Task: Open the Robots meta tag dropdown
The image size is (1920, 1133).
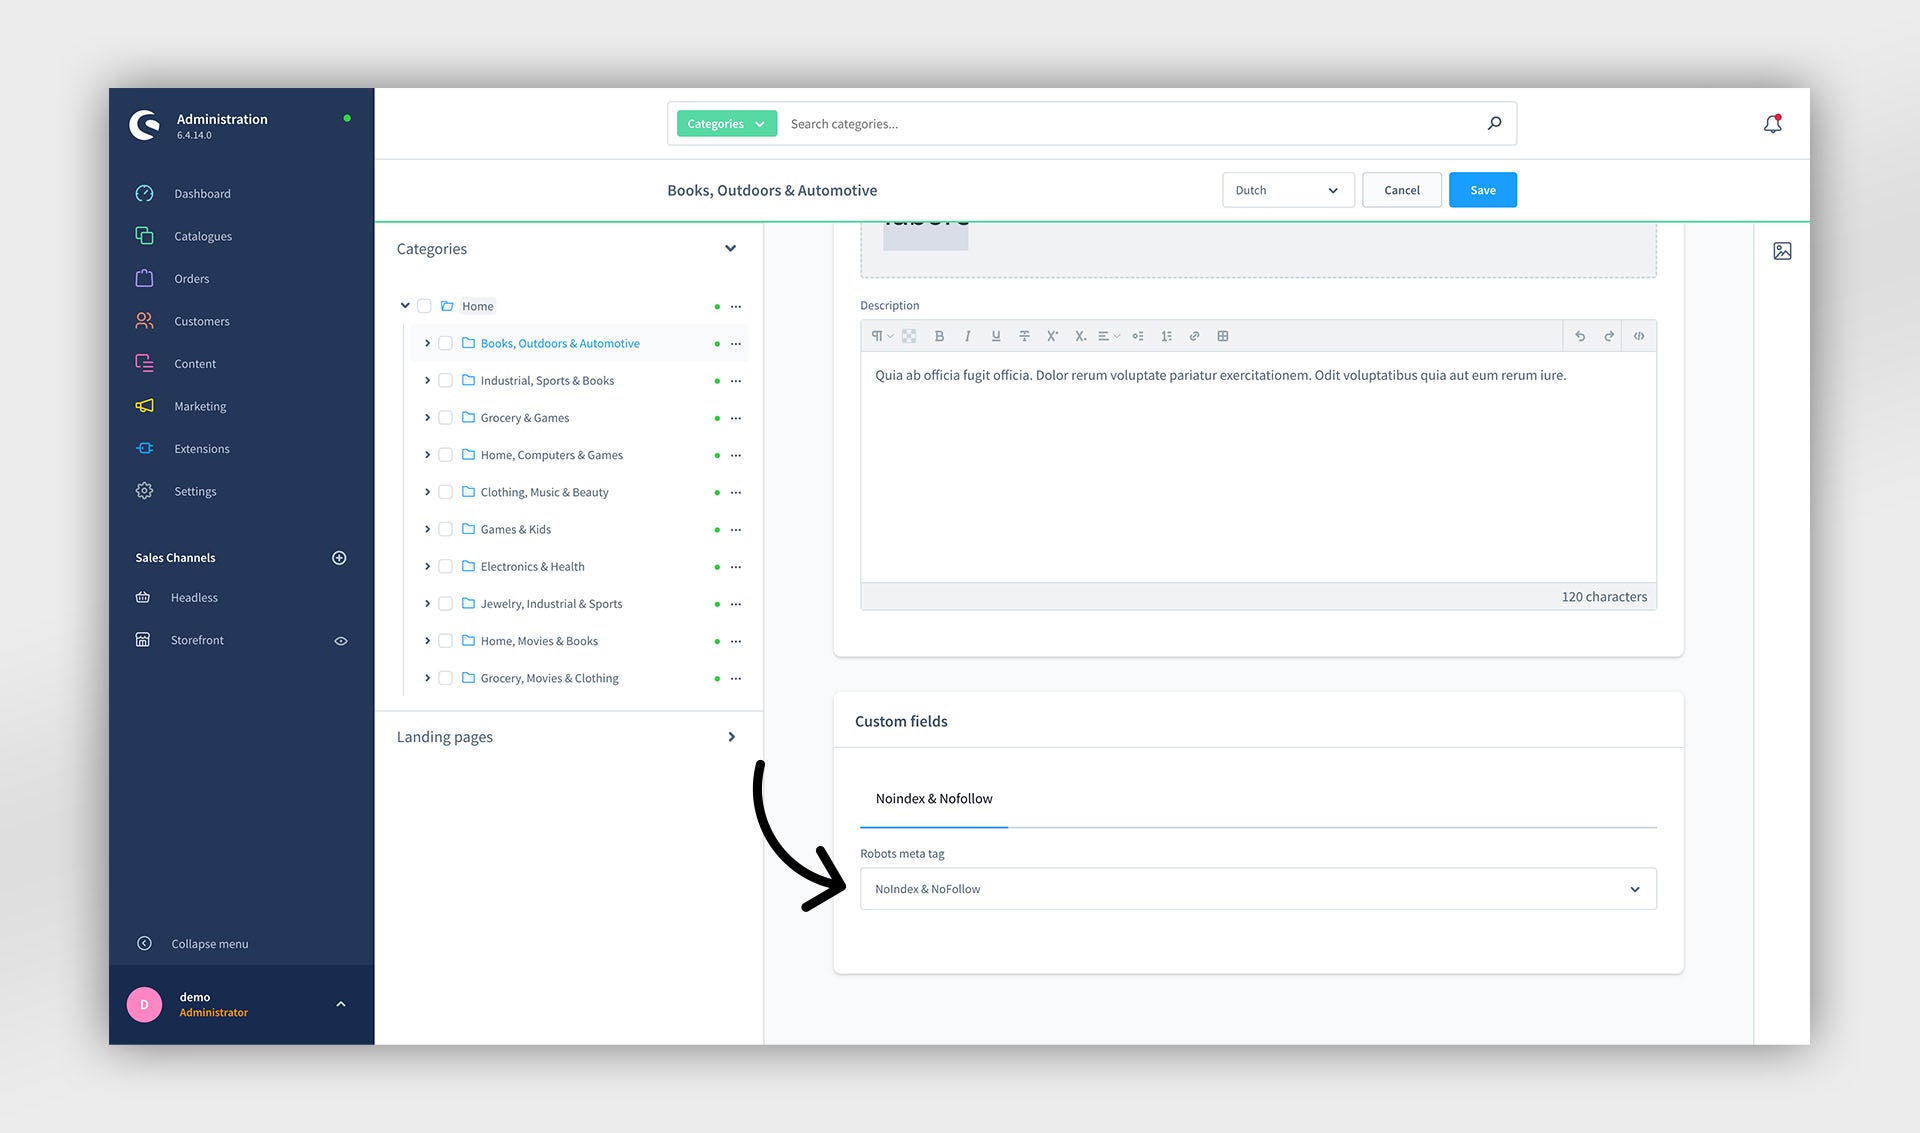Action: pyautogui.click(x=1258, y=889)
